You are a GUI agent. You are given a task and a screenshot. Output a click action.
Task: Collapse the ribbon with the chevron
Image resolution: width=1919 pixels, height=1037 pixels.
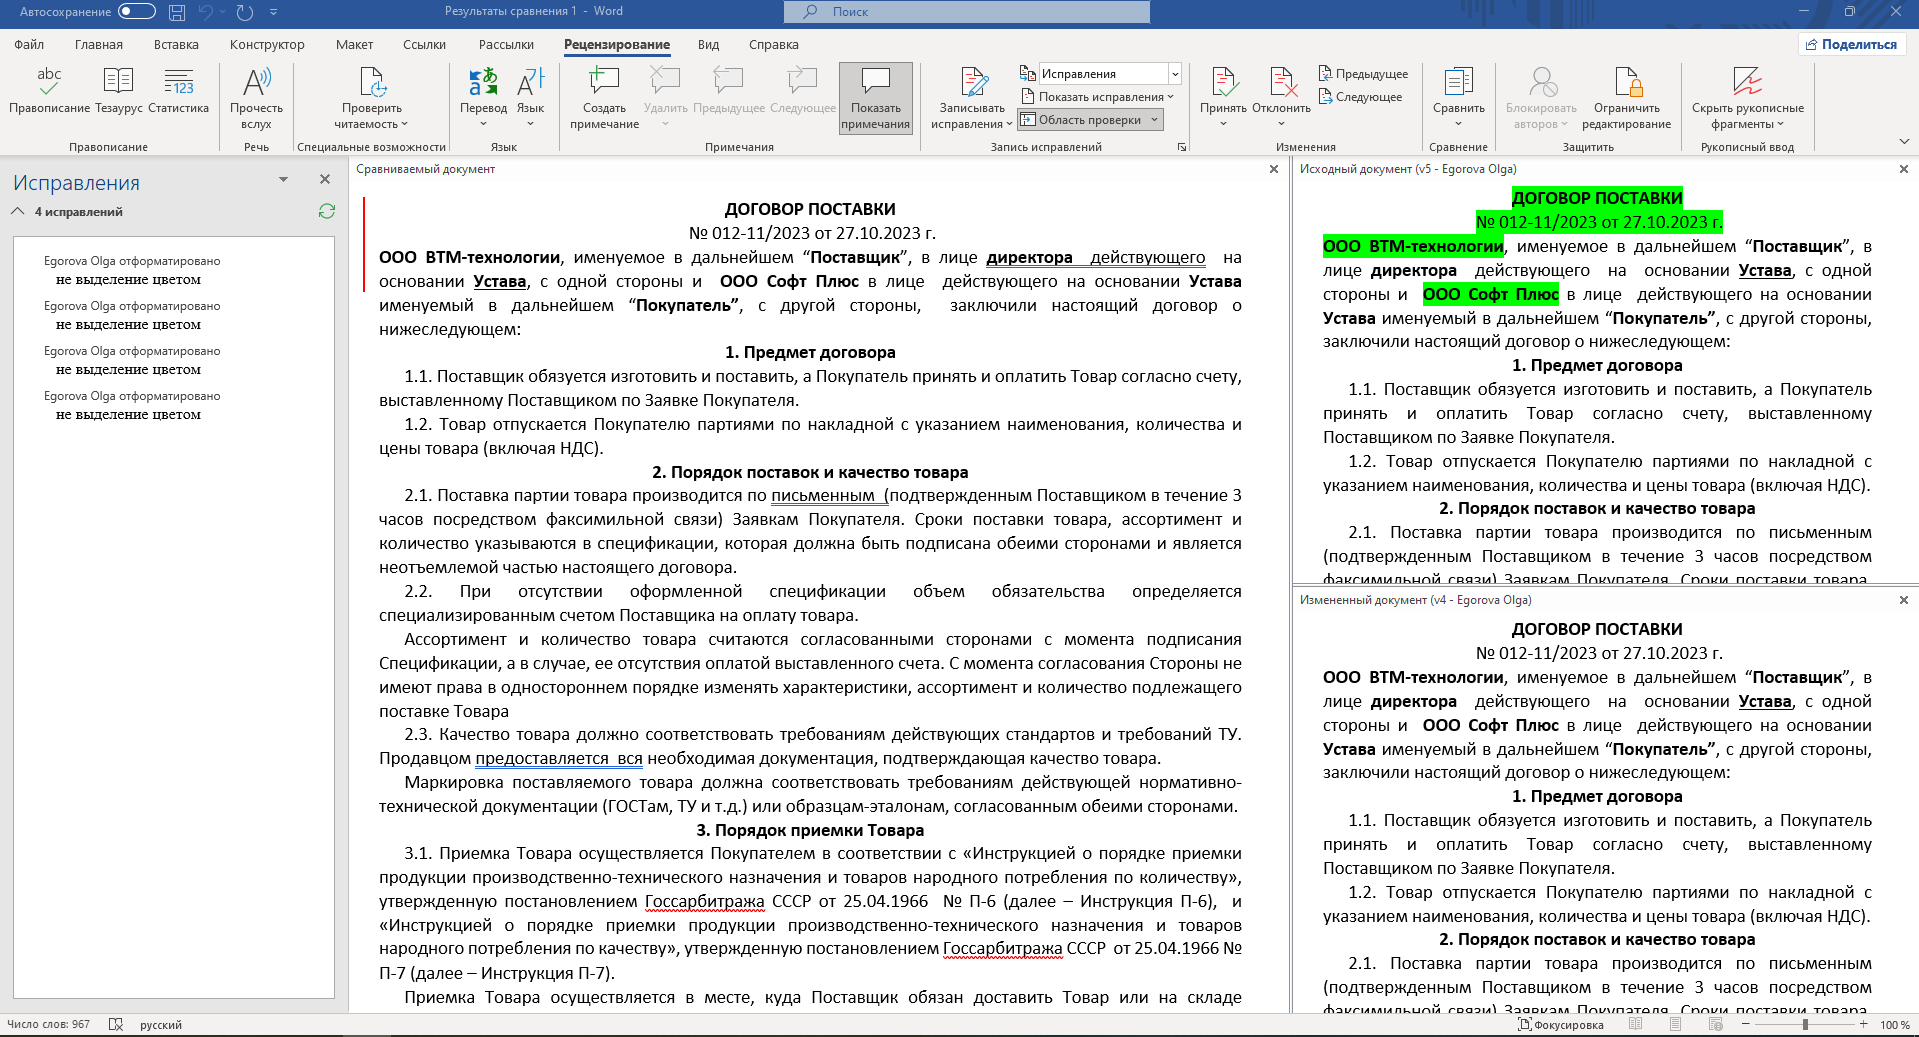[1904, 142]
